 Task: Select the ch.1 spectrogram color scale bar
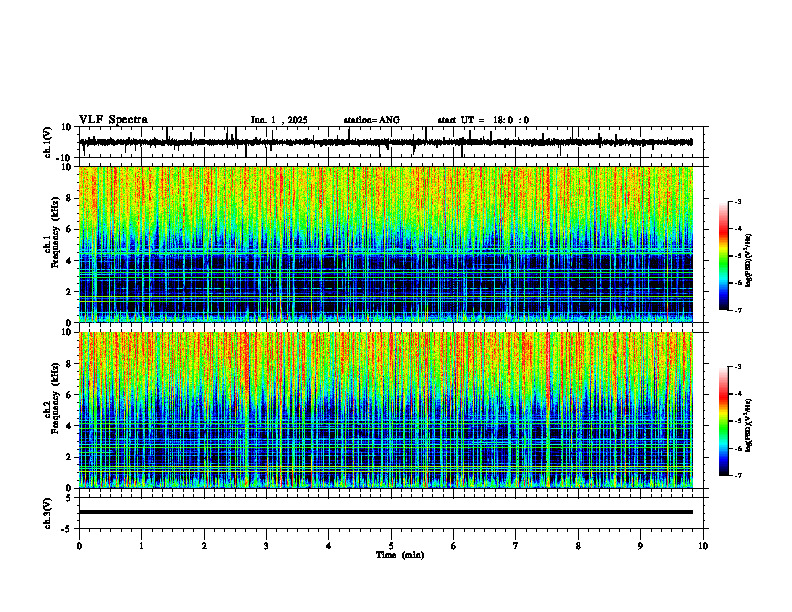pyautogui.click(x=724, y=256)
